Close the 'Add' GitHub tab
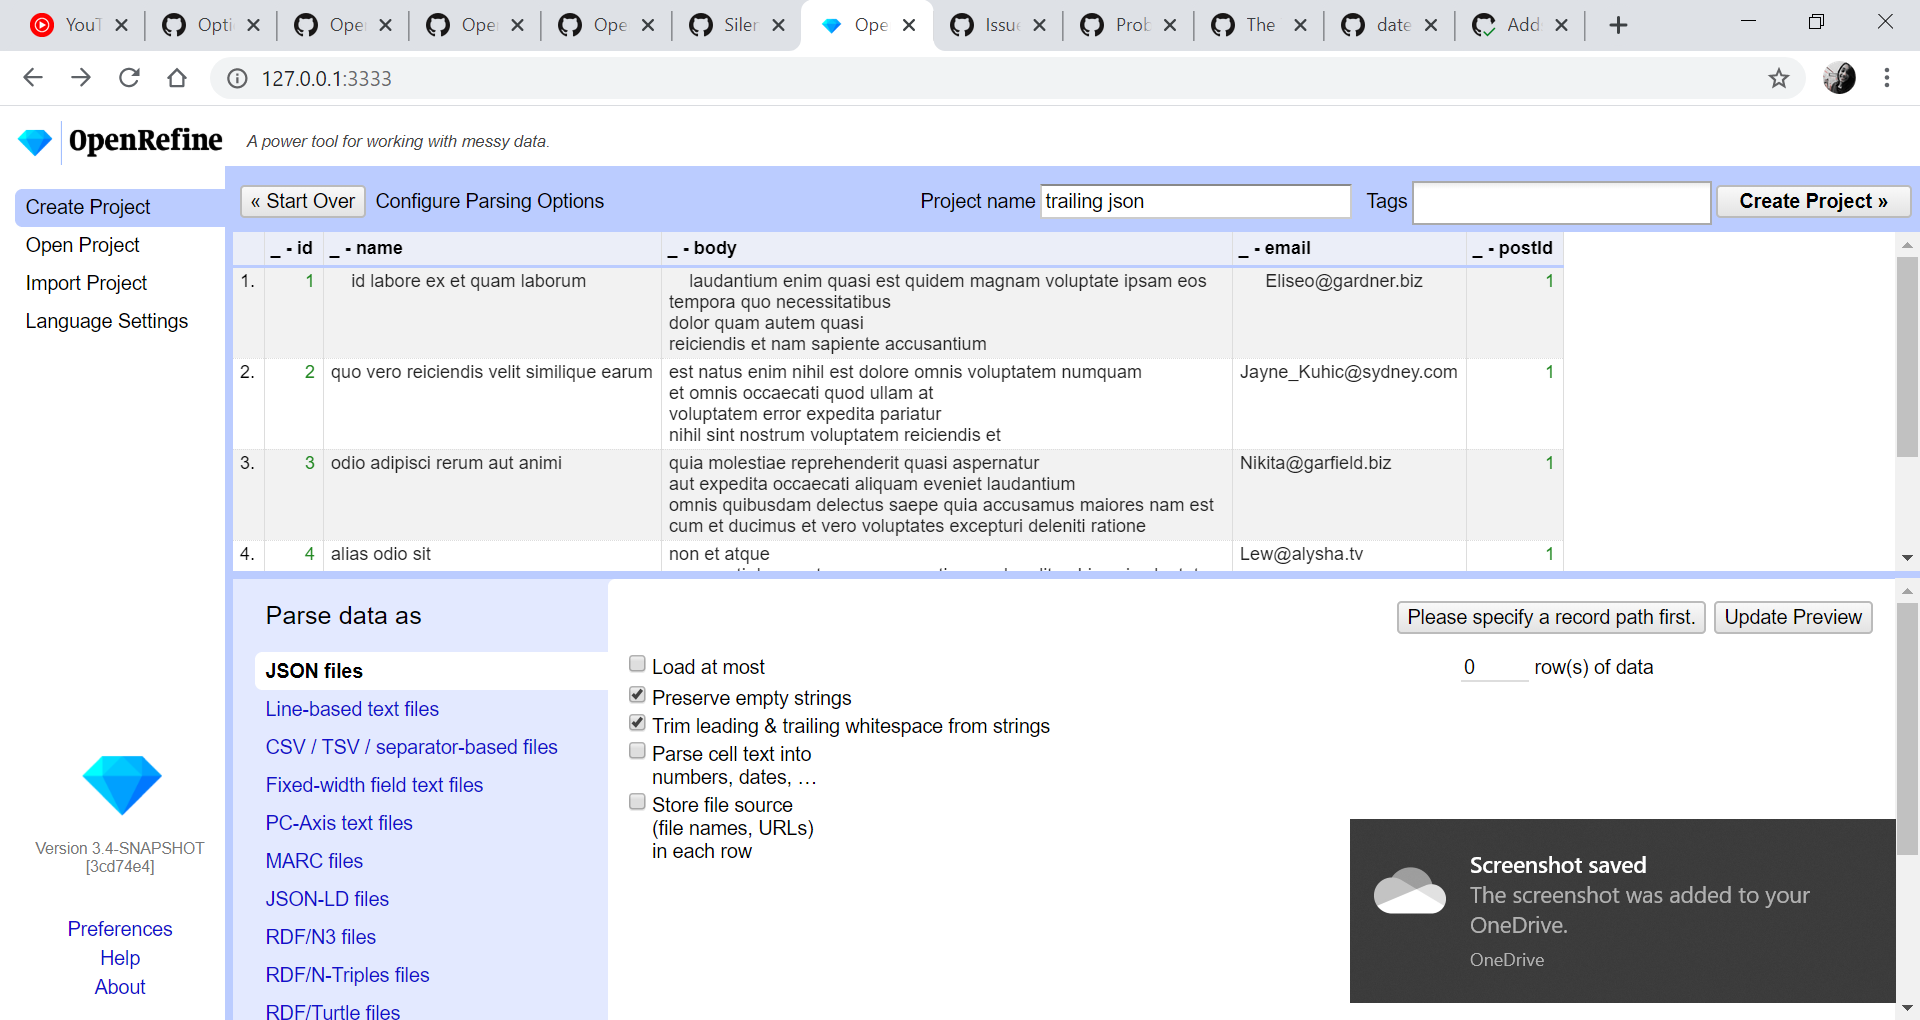1920x1020 pixels. pyautogui.click(x=1561, y=25)
